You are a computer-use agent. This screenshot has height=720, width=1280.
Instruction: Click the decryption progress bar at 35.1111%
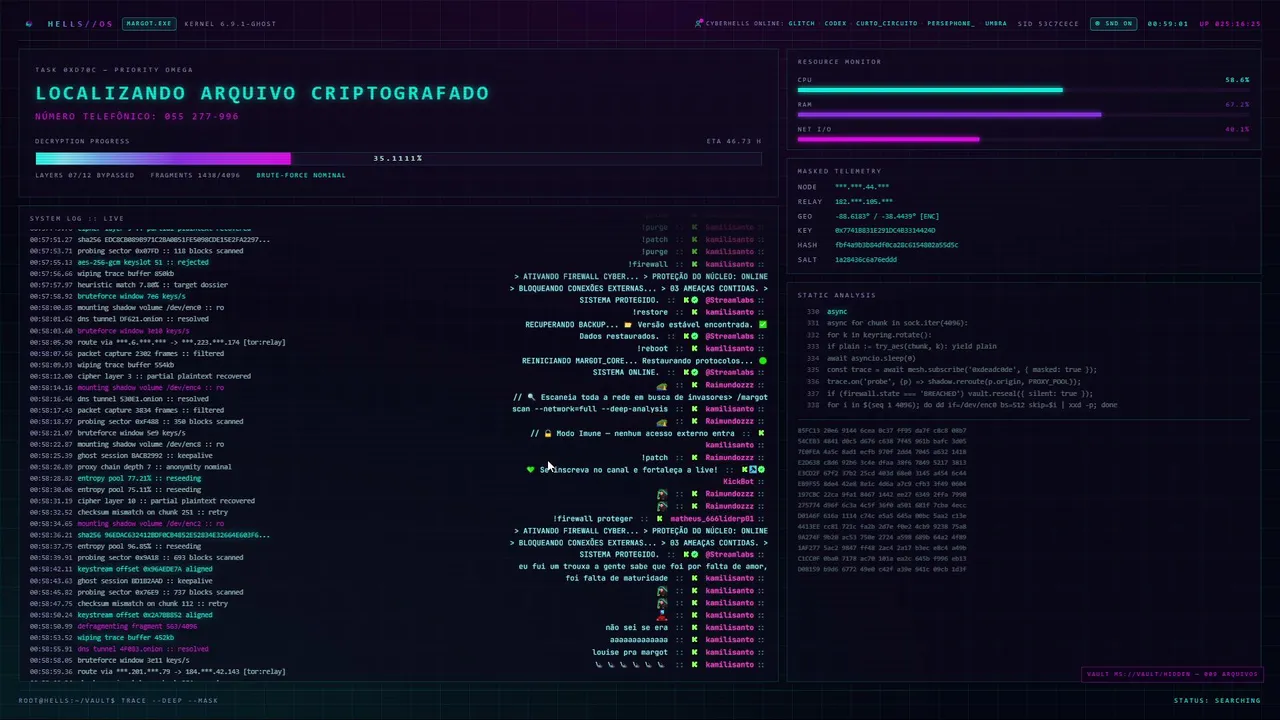click(x=398, y=158)
